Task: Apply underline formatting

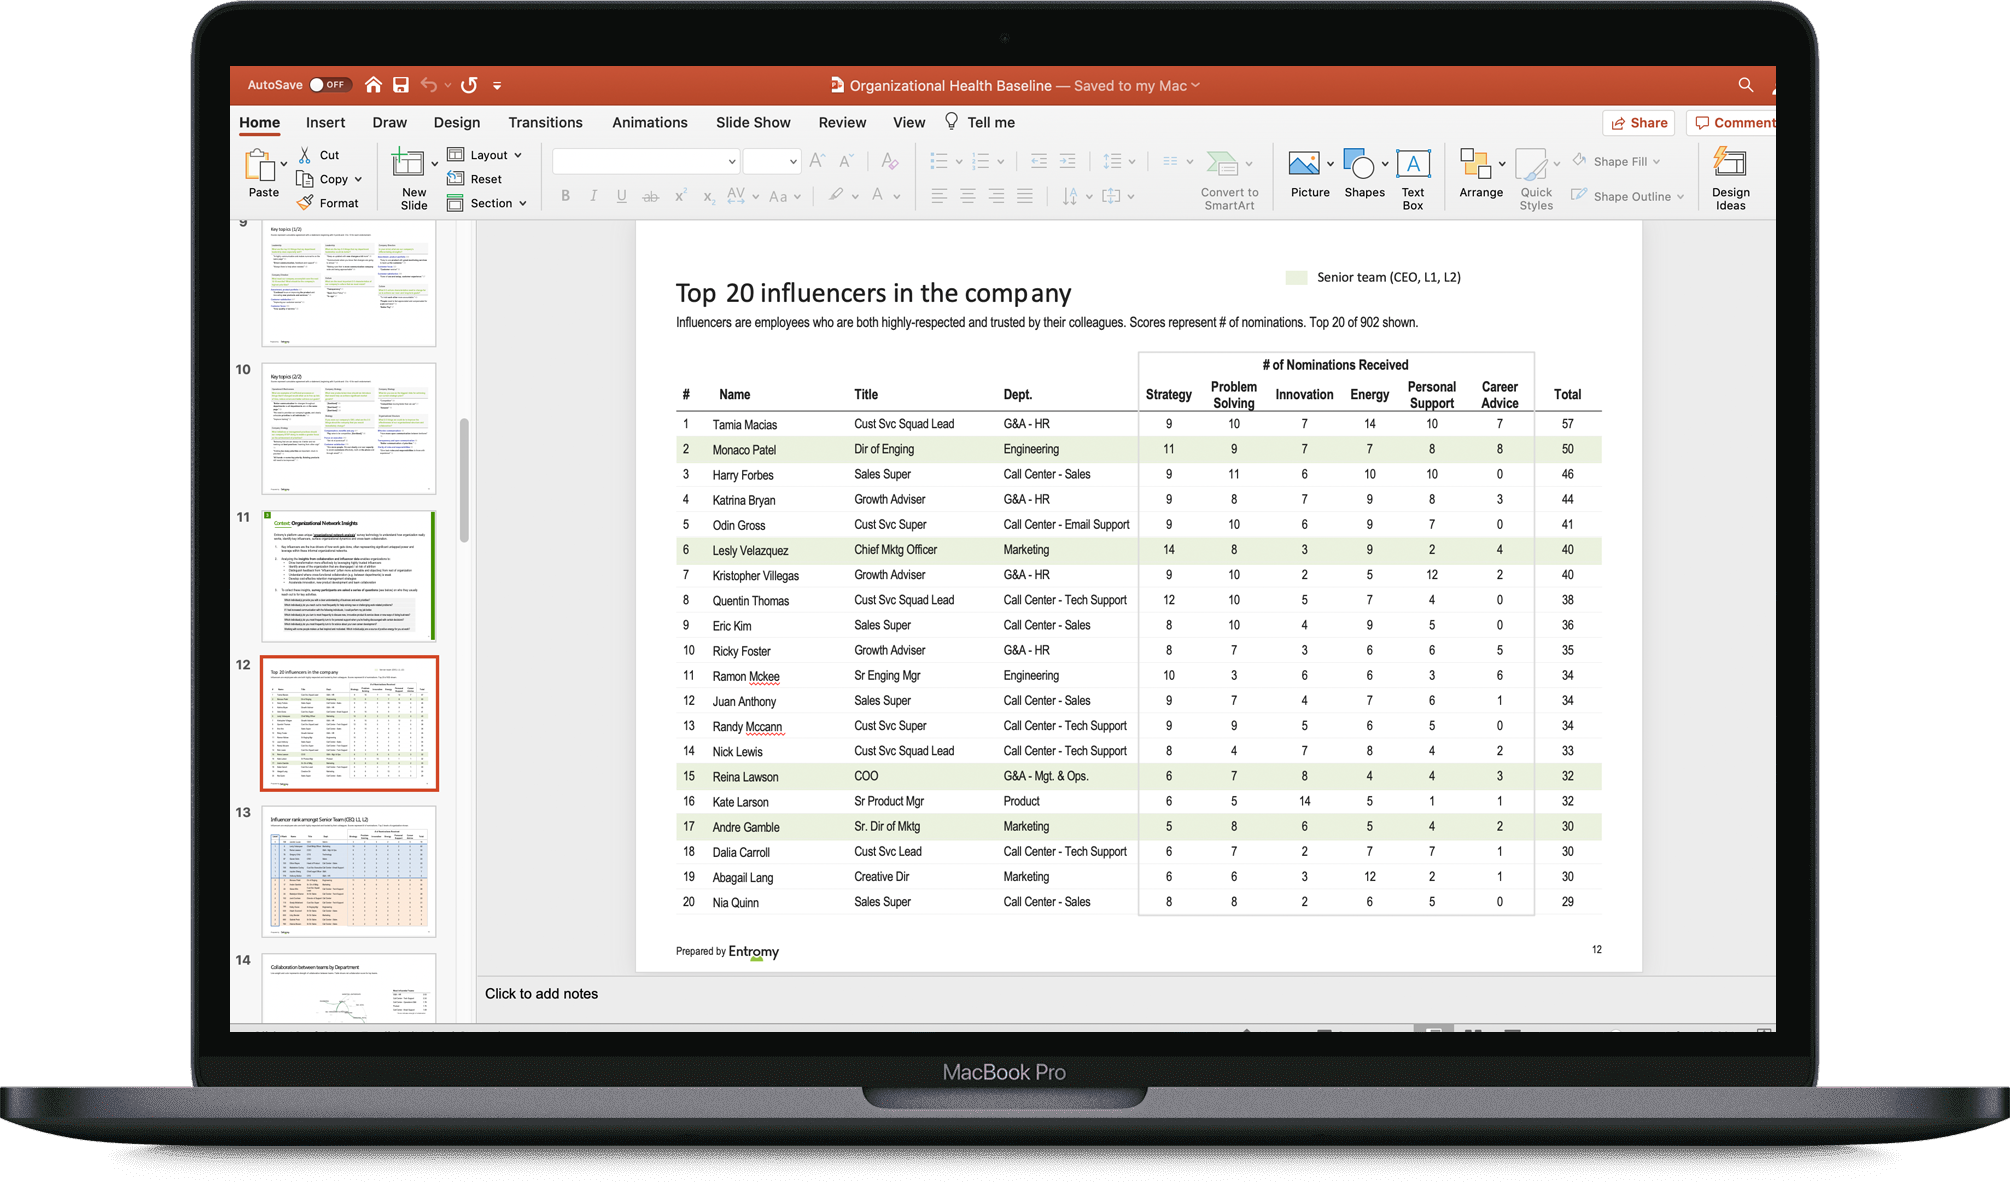Action: point(621,196)
